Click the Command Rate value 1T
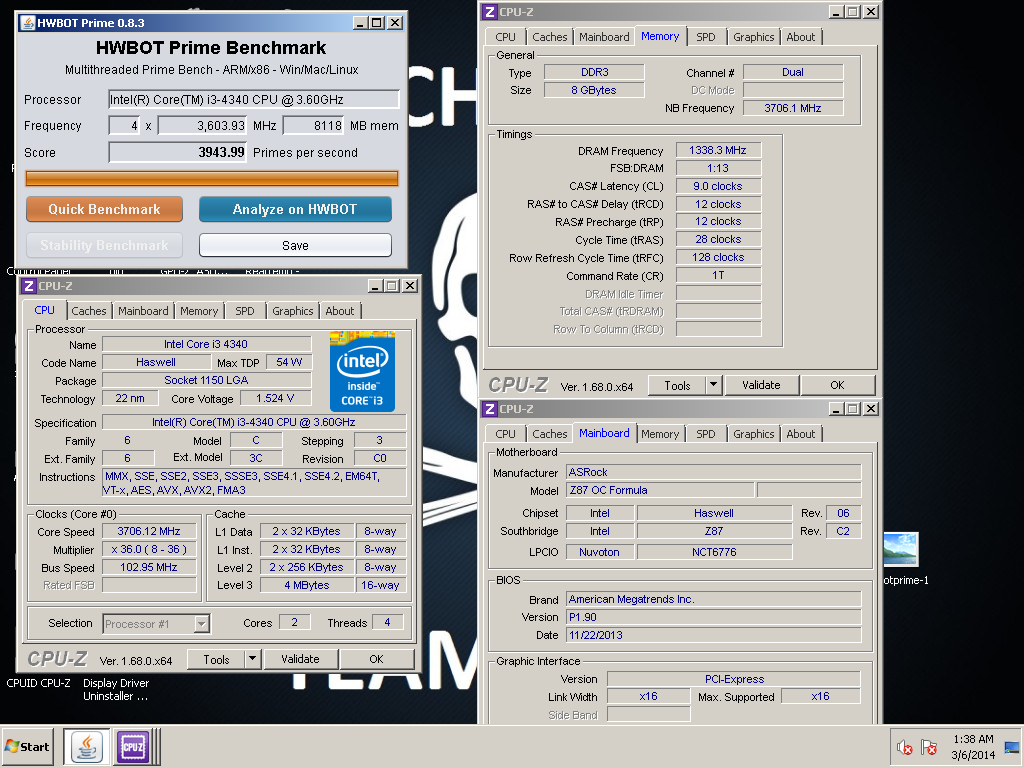The image size is (1024, 768). 718,276
